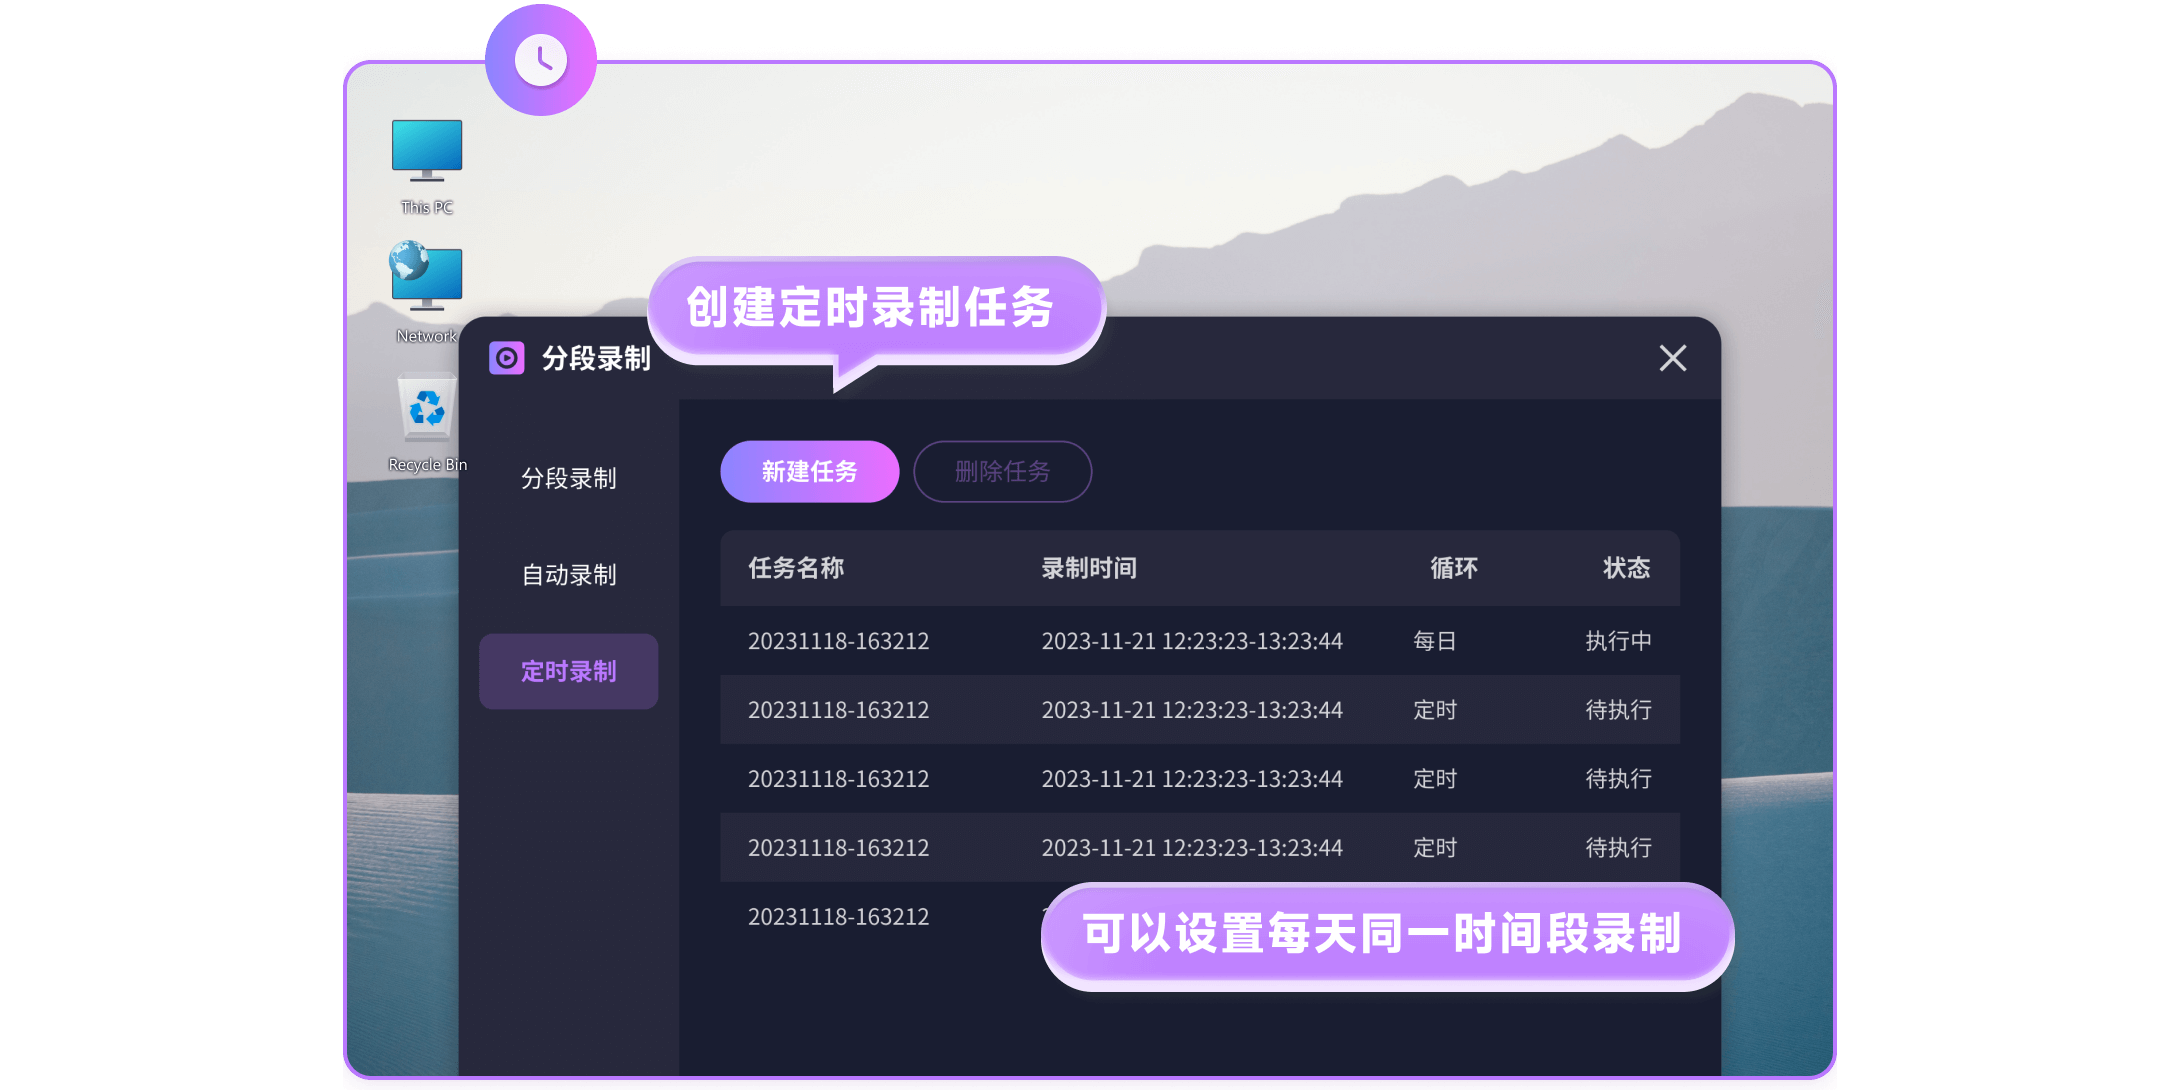Switch to 分段录制 sidebar tab
The width and height of the screenshot is (2180, 1090).
568,478
